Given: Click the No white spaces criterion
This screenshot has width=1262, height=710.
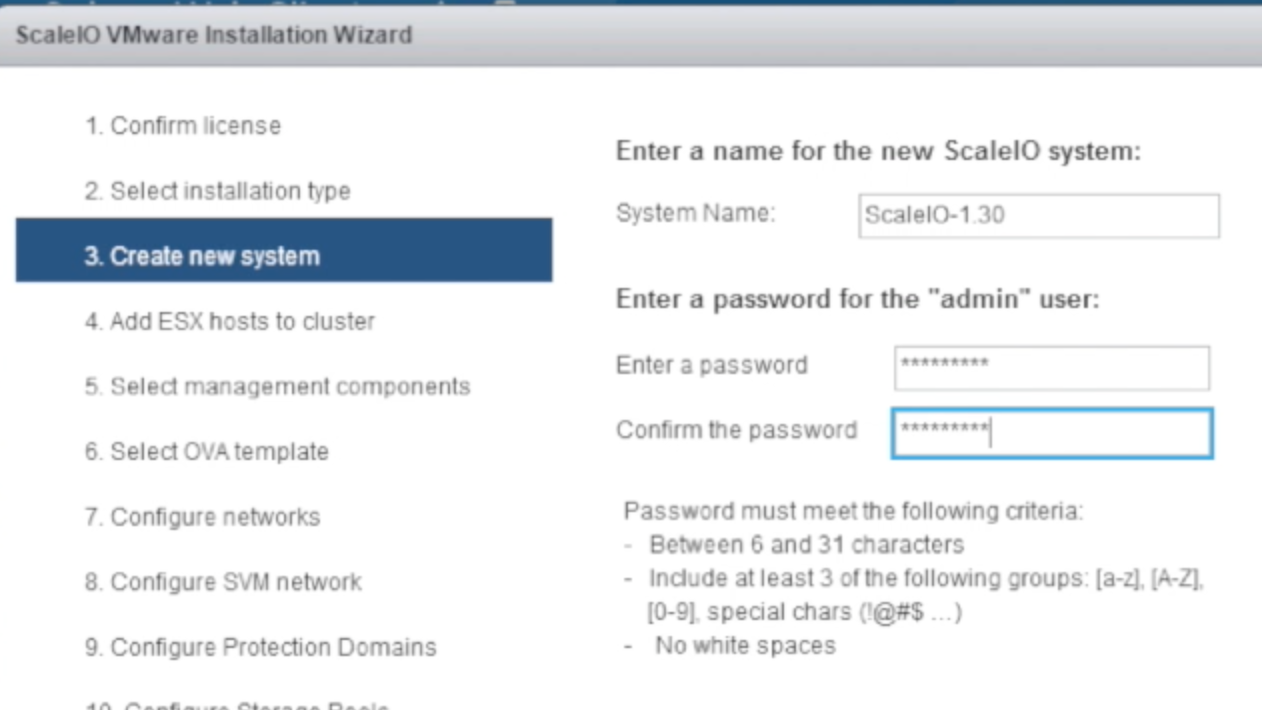Looking at the screenshot, I should coord(744,646).
